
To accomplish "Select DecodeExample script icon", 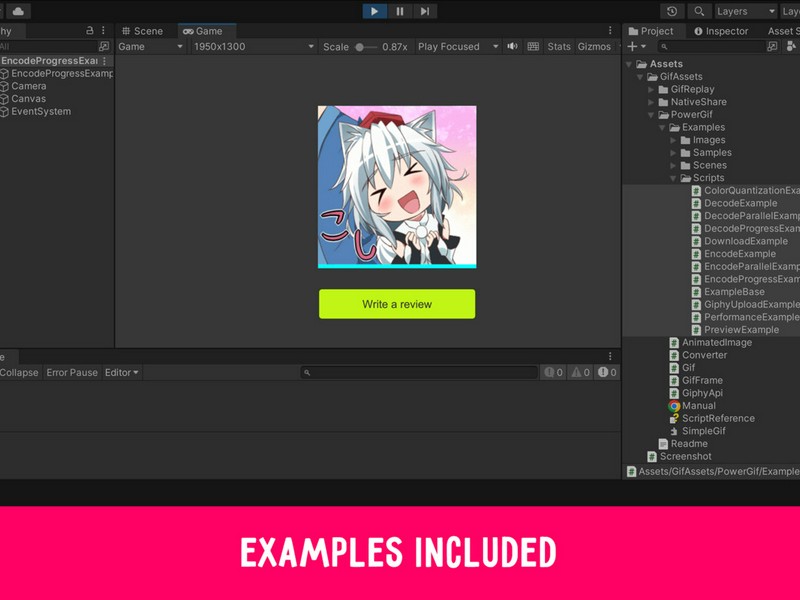I will (696, 203).
